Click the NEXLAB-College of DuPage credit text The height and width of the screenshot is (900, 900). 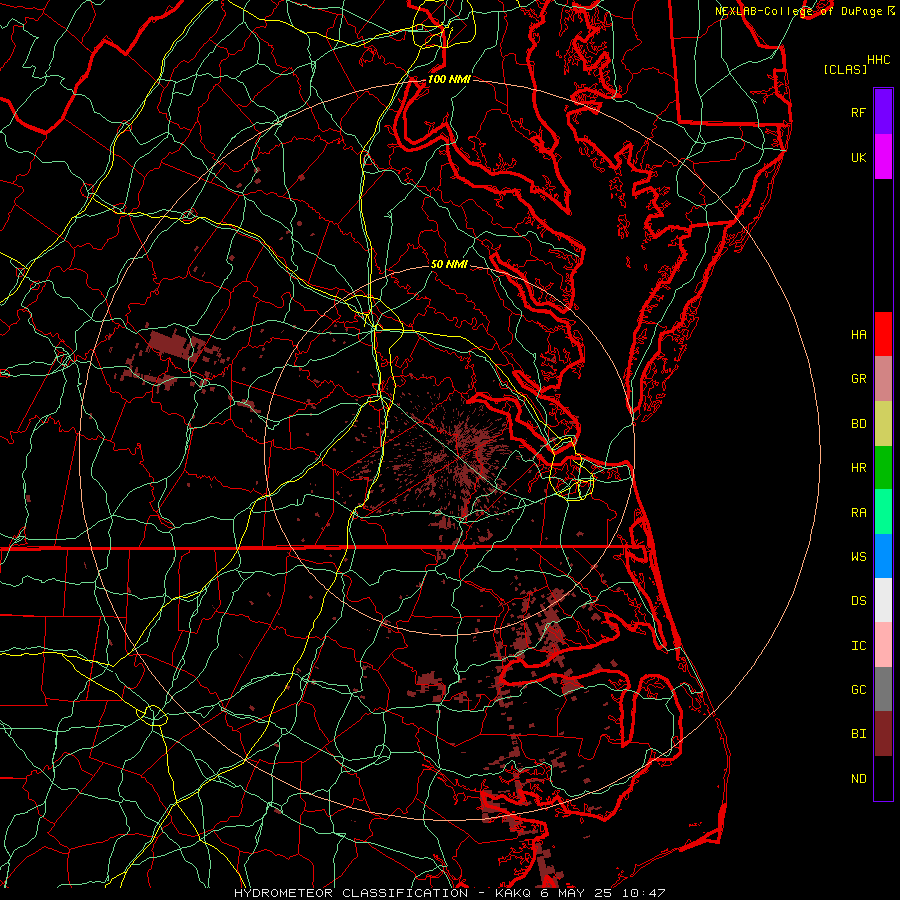click(798, 11)
